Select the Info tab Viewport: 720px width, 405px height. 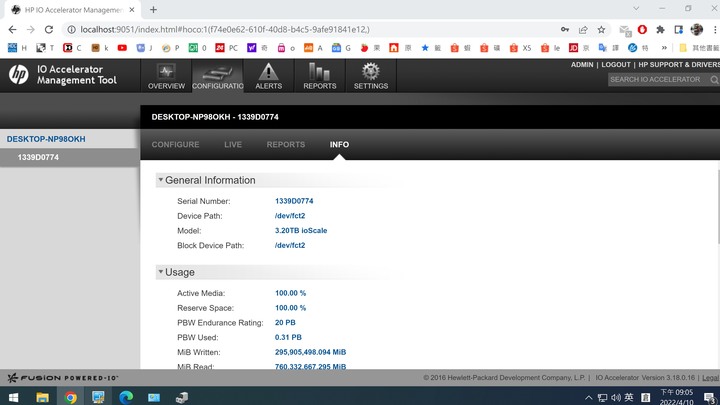(339, 145)
